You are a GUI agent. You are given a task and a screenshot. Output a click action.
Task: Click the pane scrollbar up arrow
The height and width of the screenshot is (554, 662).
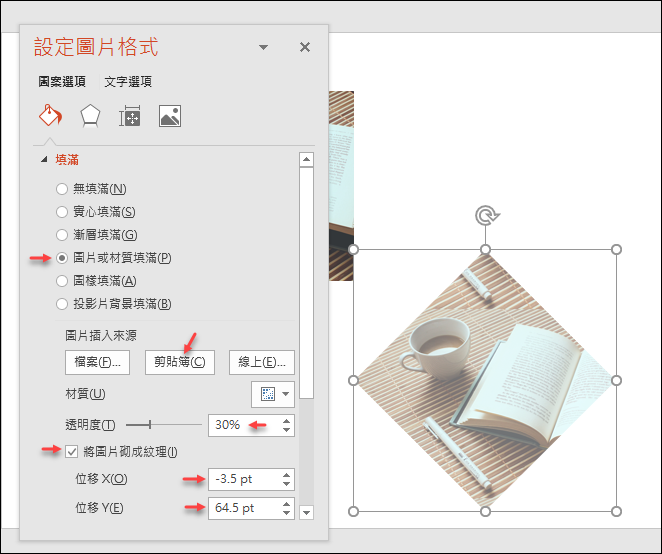(307, 160)
